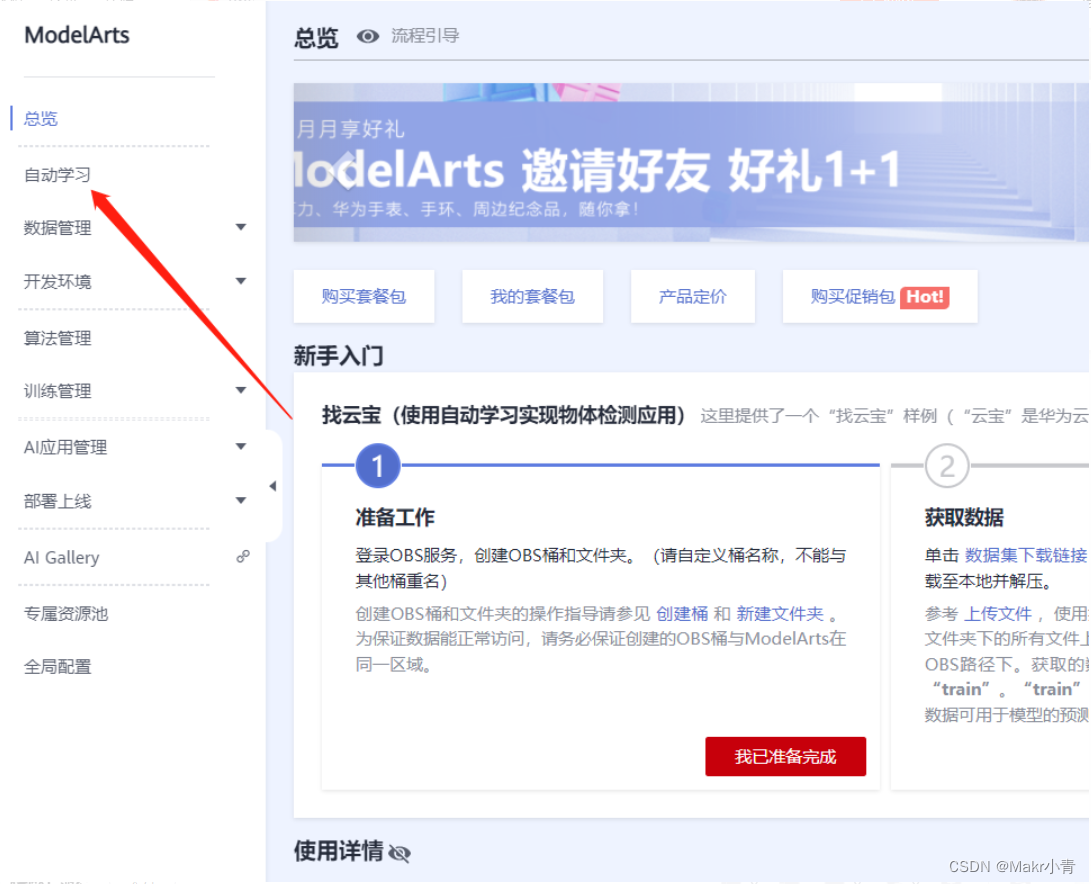Expand the 数据管理 dropdown
1091x884 pixels.
pos(240,227)
